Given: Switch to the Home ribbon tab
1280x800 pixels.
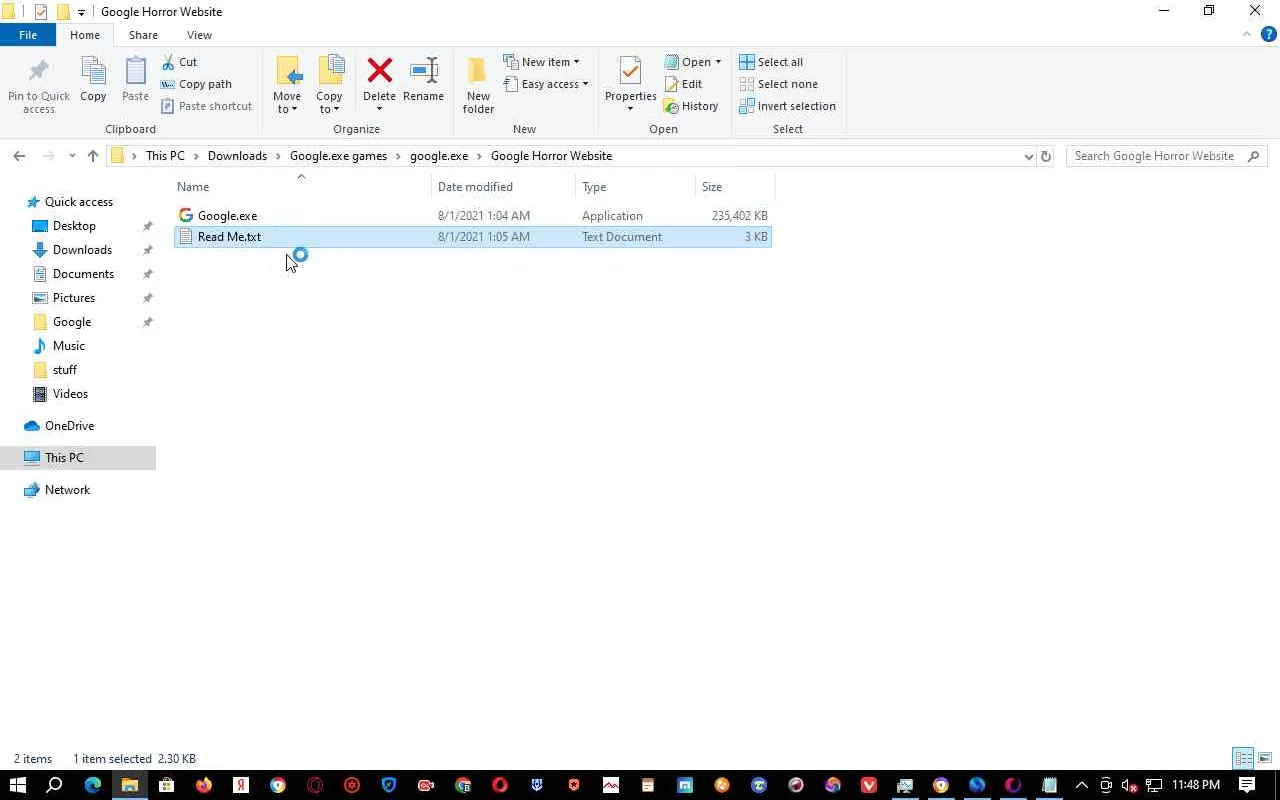Looking at the screenshot, I should (x=85, y=35).
